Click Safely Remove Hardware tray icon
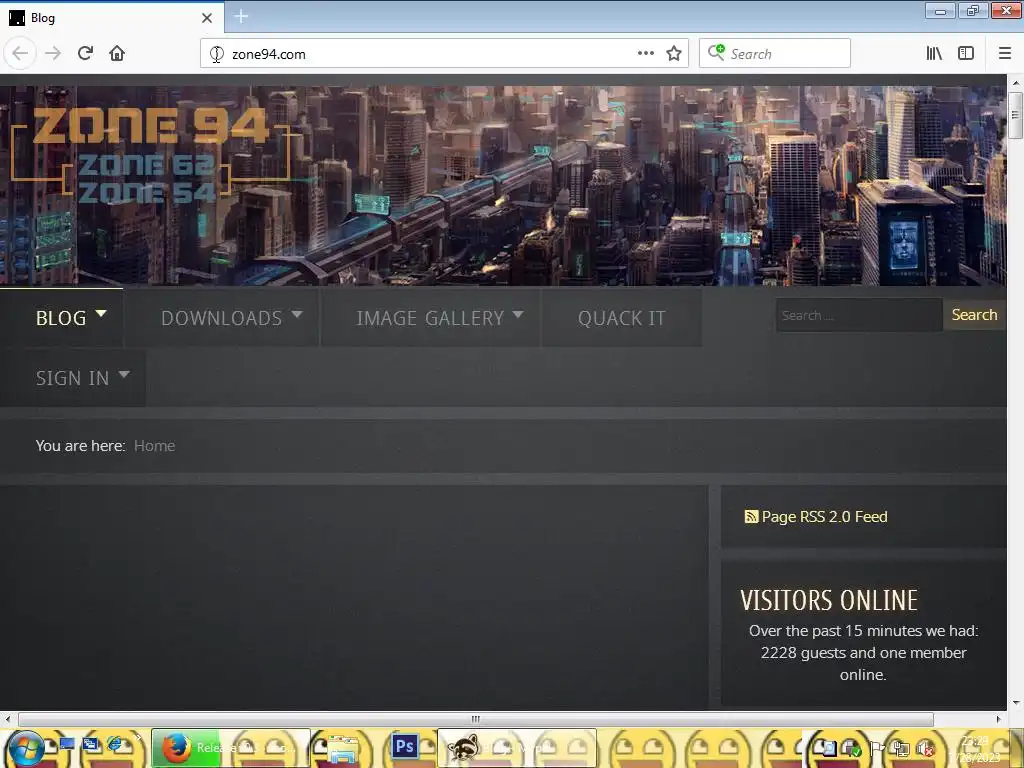The width and height of the screenshot is (1024, 768). 852,748
